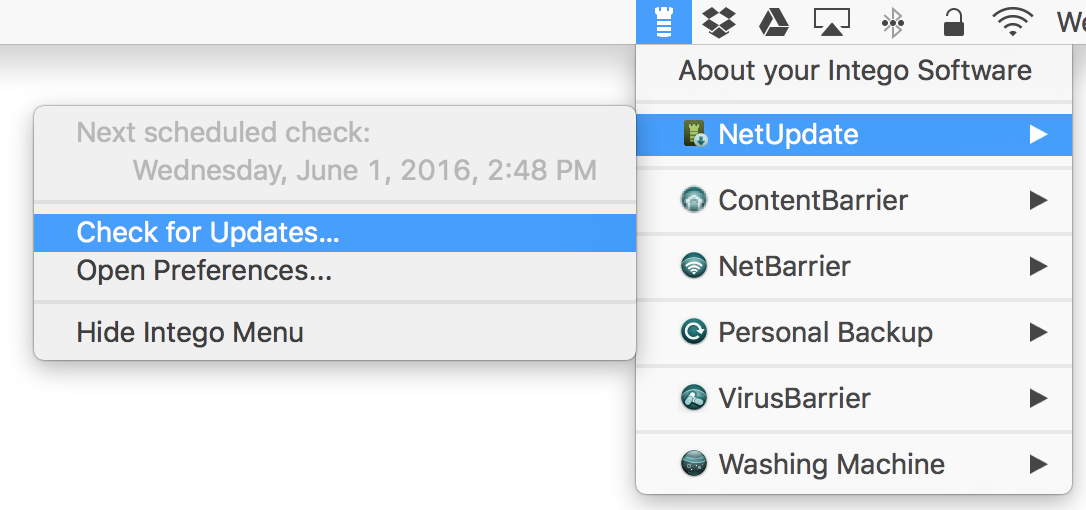Screen dimensions: 1086x510
Task: Expand the Washing Machine submenu arrow
Action: click(x=1038, y=464)
